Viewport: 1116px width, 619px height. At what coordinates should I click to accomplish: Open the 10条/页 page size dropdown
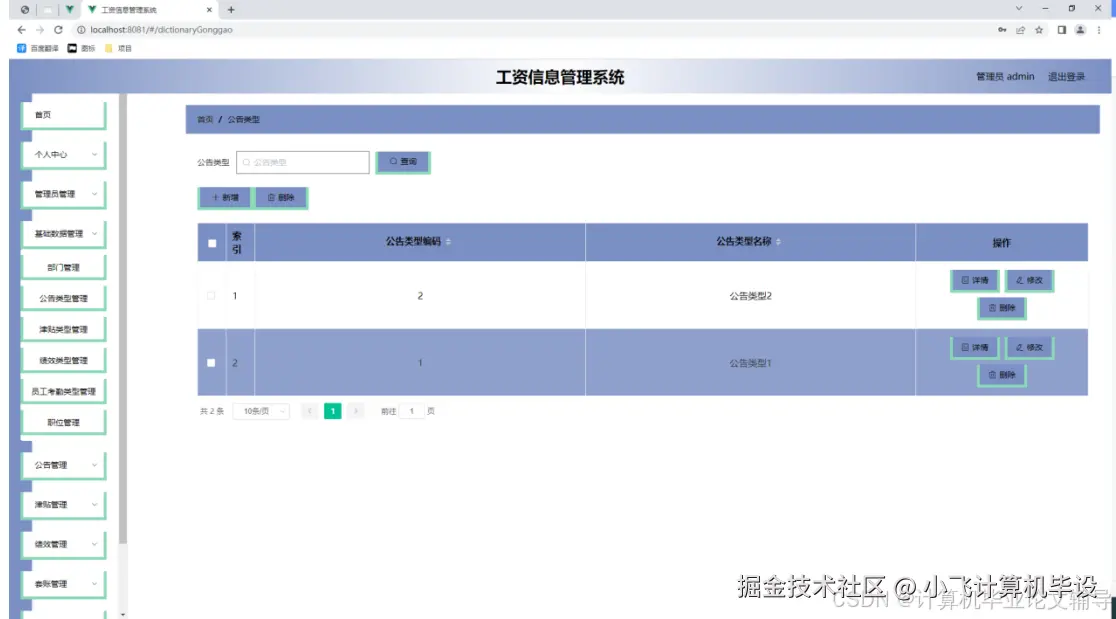(x=261, y=411)
